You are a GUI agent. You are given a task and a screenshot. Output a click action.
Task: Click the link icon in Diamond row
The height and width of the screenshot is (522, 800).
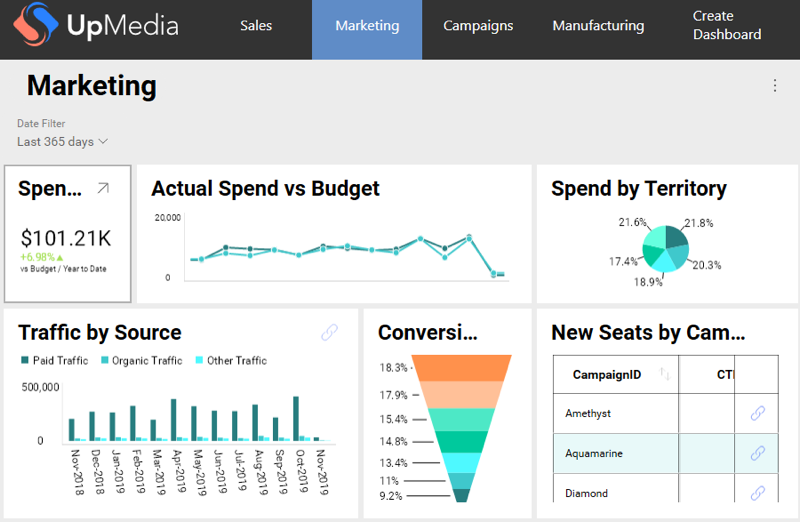(x=757, y=493)
